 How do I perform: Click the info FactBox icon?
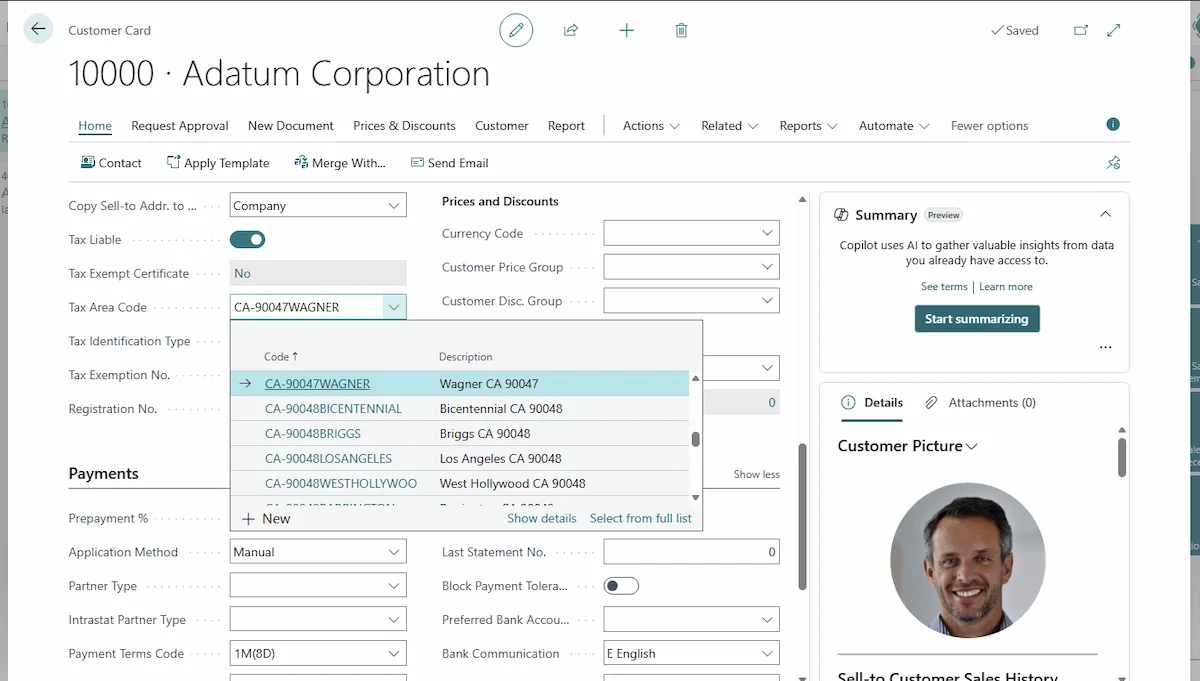[1113, 125]
